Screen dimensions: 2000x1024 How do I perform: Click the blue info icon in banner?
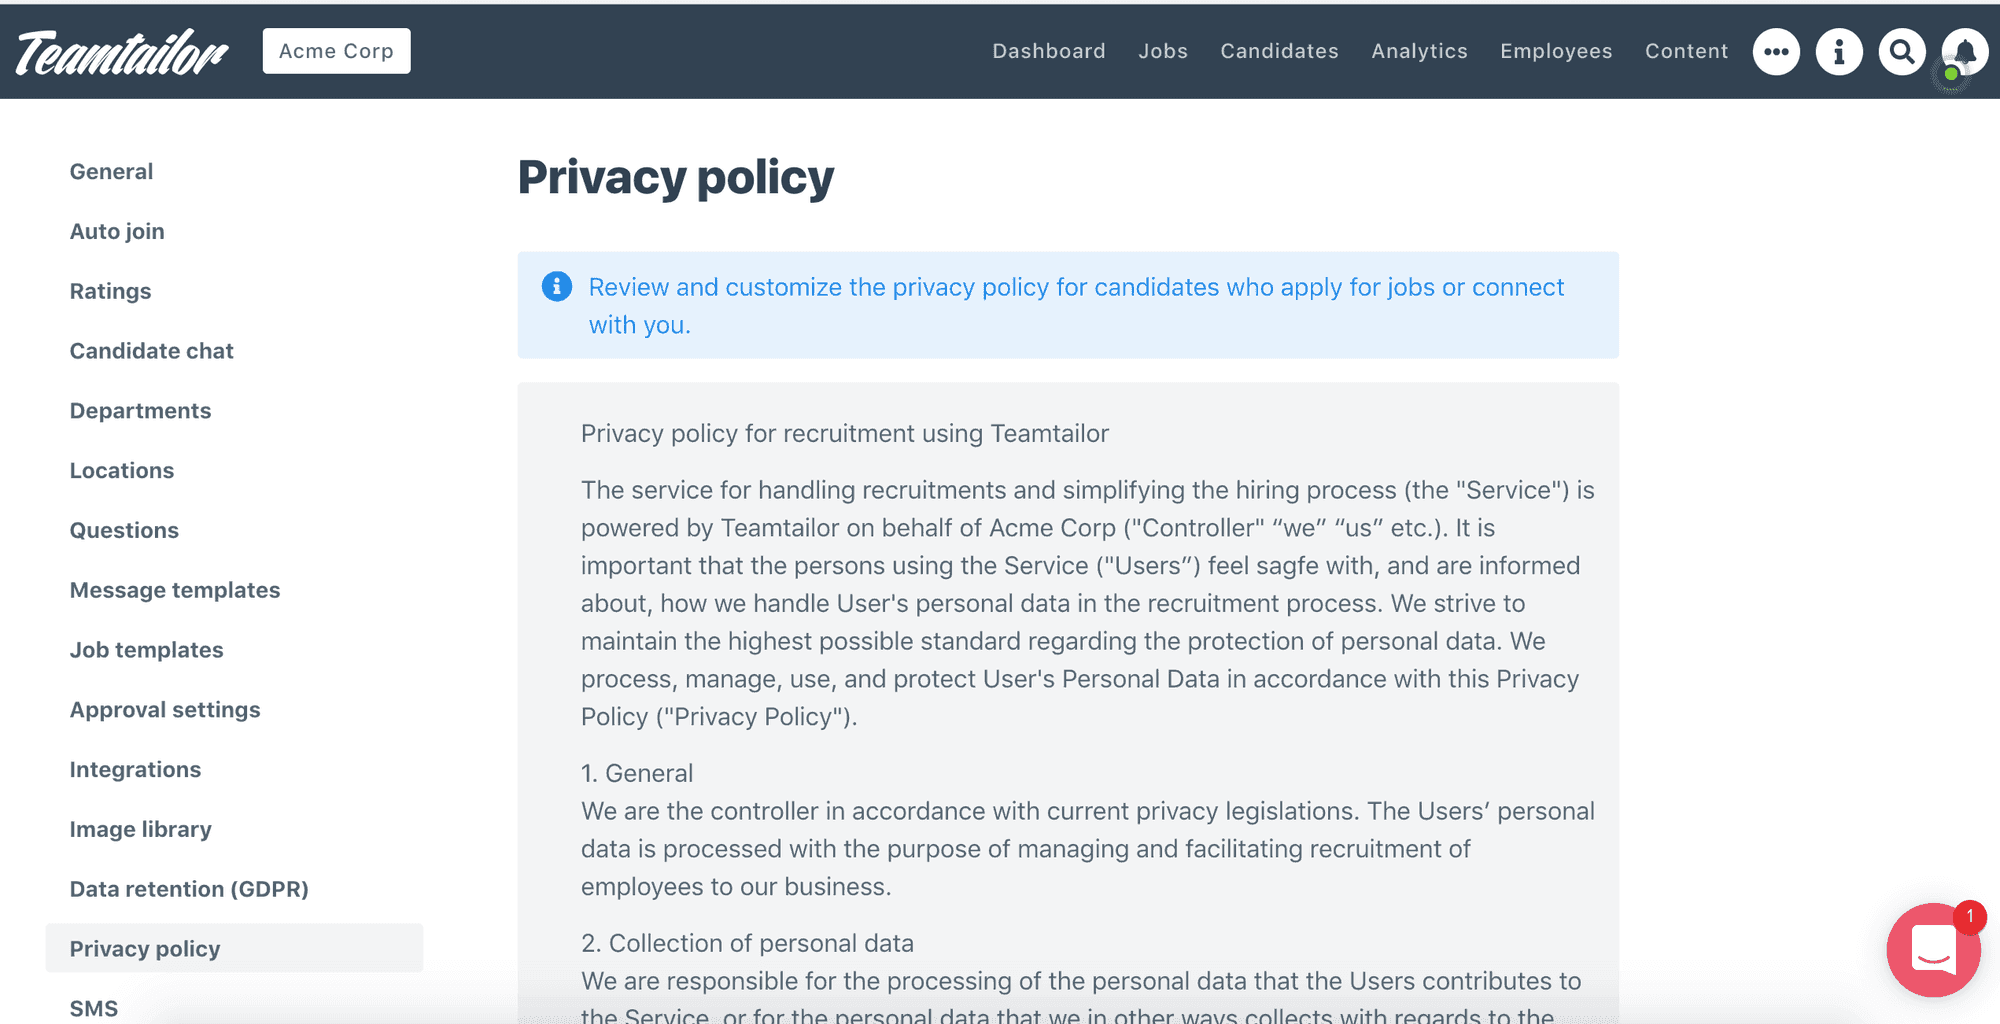point(557,287)
